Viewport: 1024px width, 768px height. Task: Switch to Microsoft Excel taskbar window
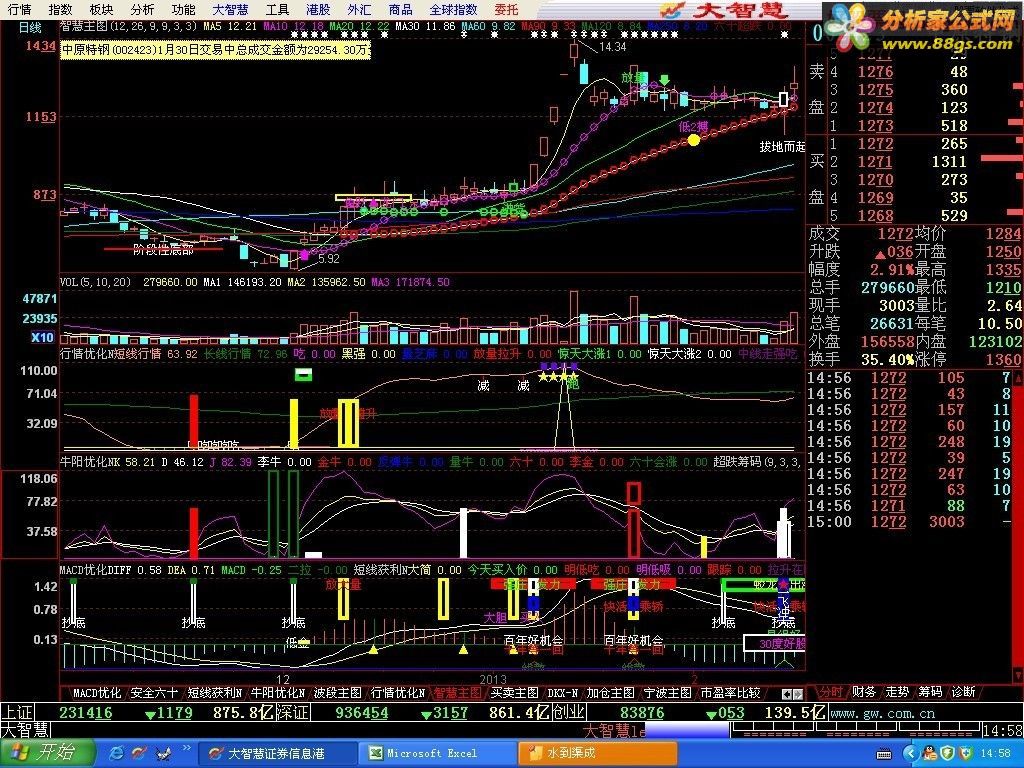(438, 753)
